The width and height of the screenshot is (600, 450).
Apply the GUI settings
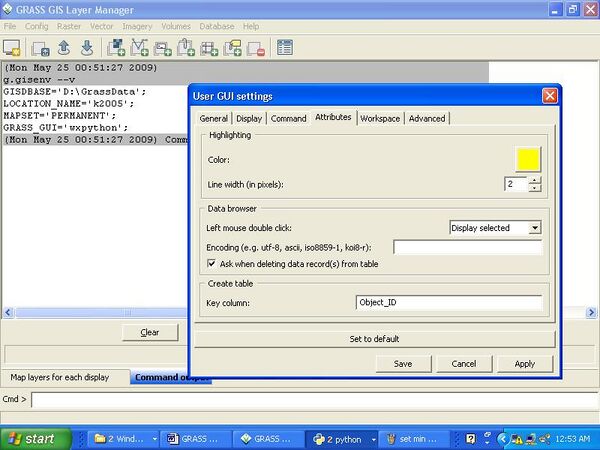525,364
